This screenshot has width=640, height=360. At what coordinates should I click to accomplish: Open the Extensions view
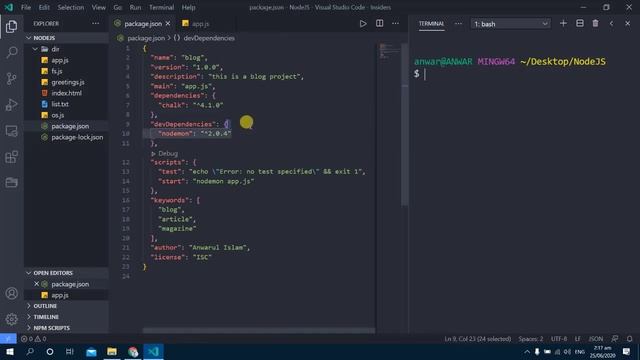pos(11,157)
